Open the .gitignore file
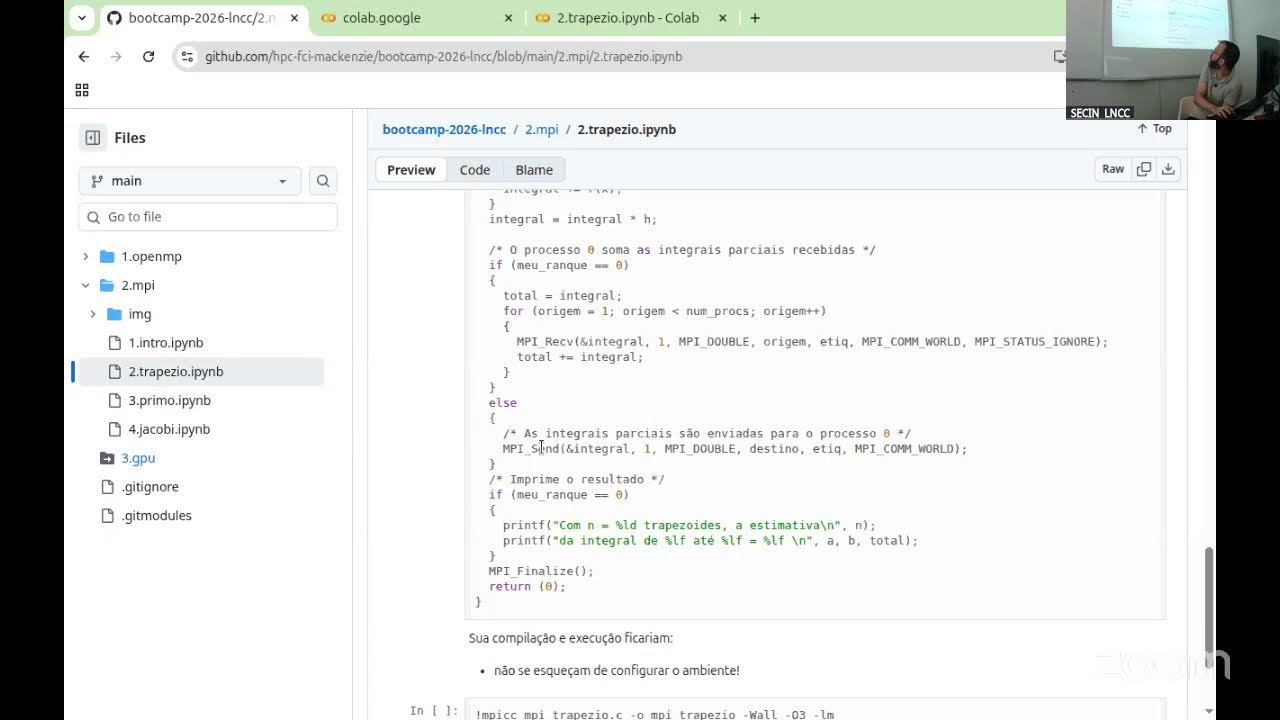Viewport: 1280px width, 720px height. pos(150,487)
